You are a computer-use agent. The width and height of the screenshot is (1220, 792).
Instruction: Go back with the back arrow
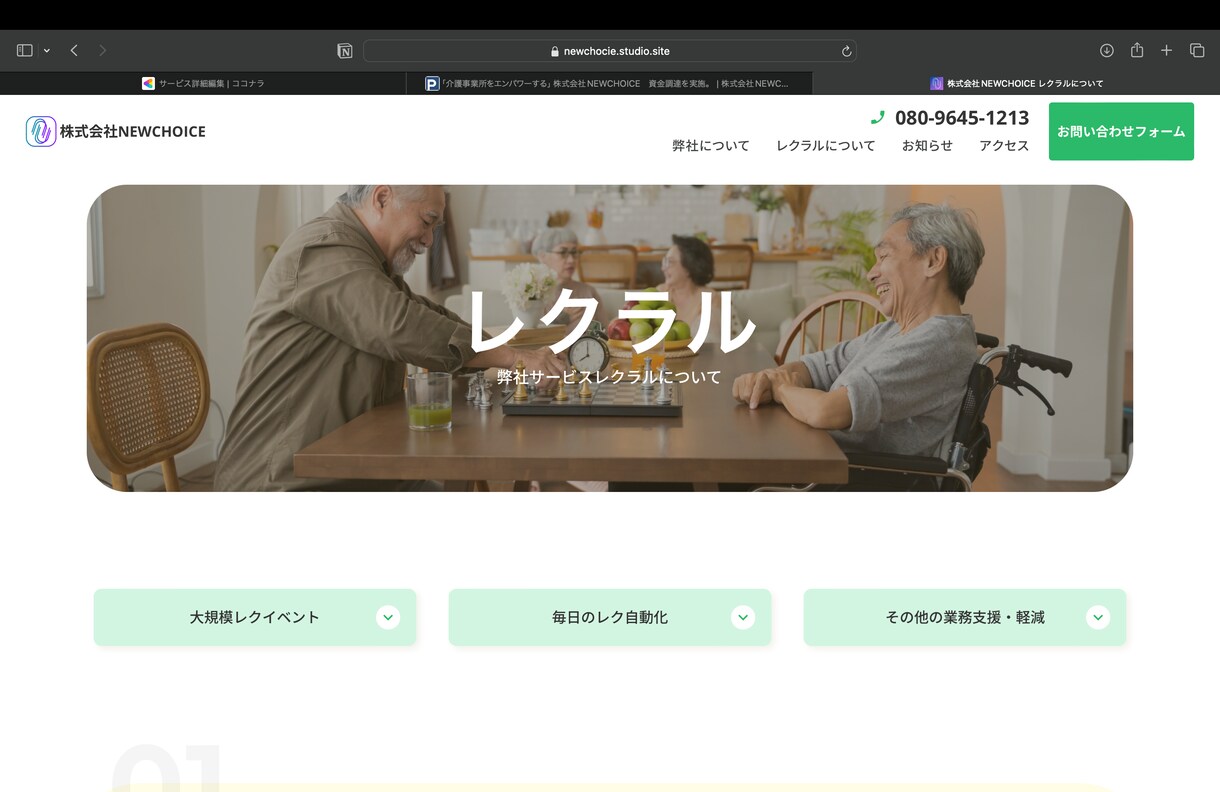pos(74,50)
